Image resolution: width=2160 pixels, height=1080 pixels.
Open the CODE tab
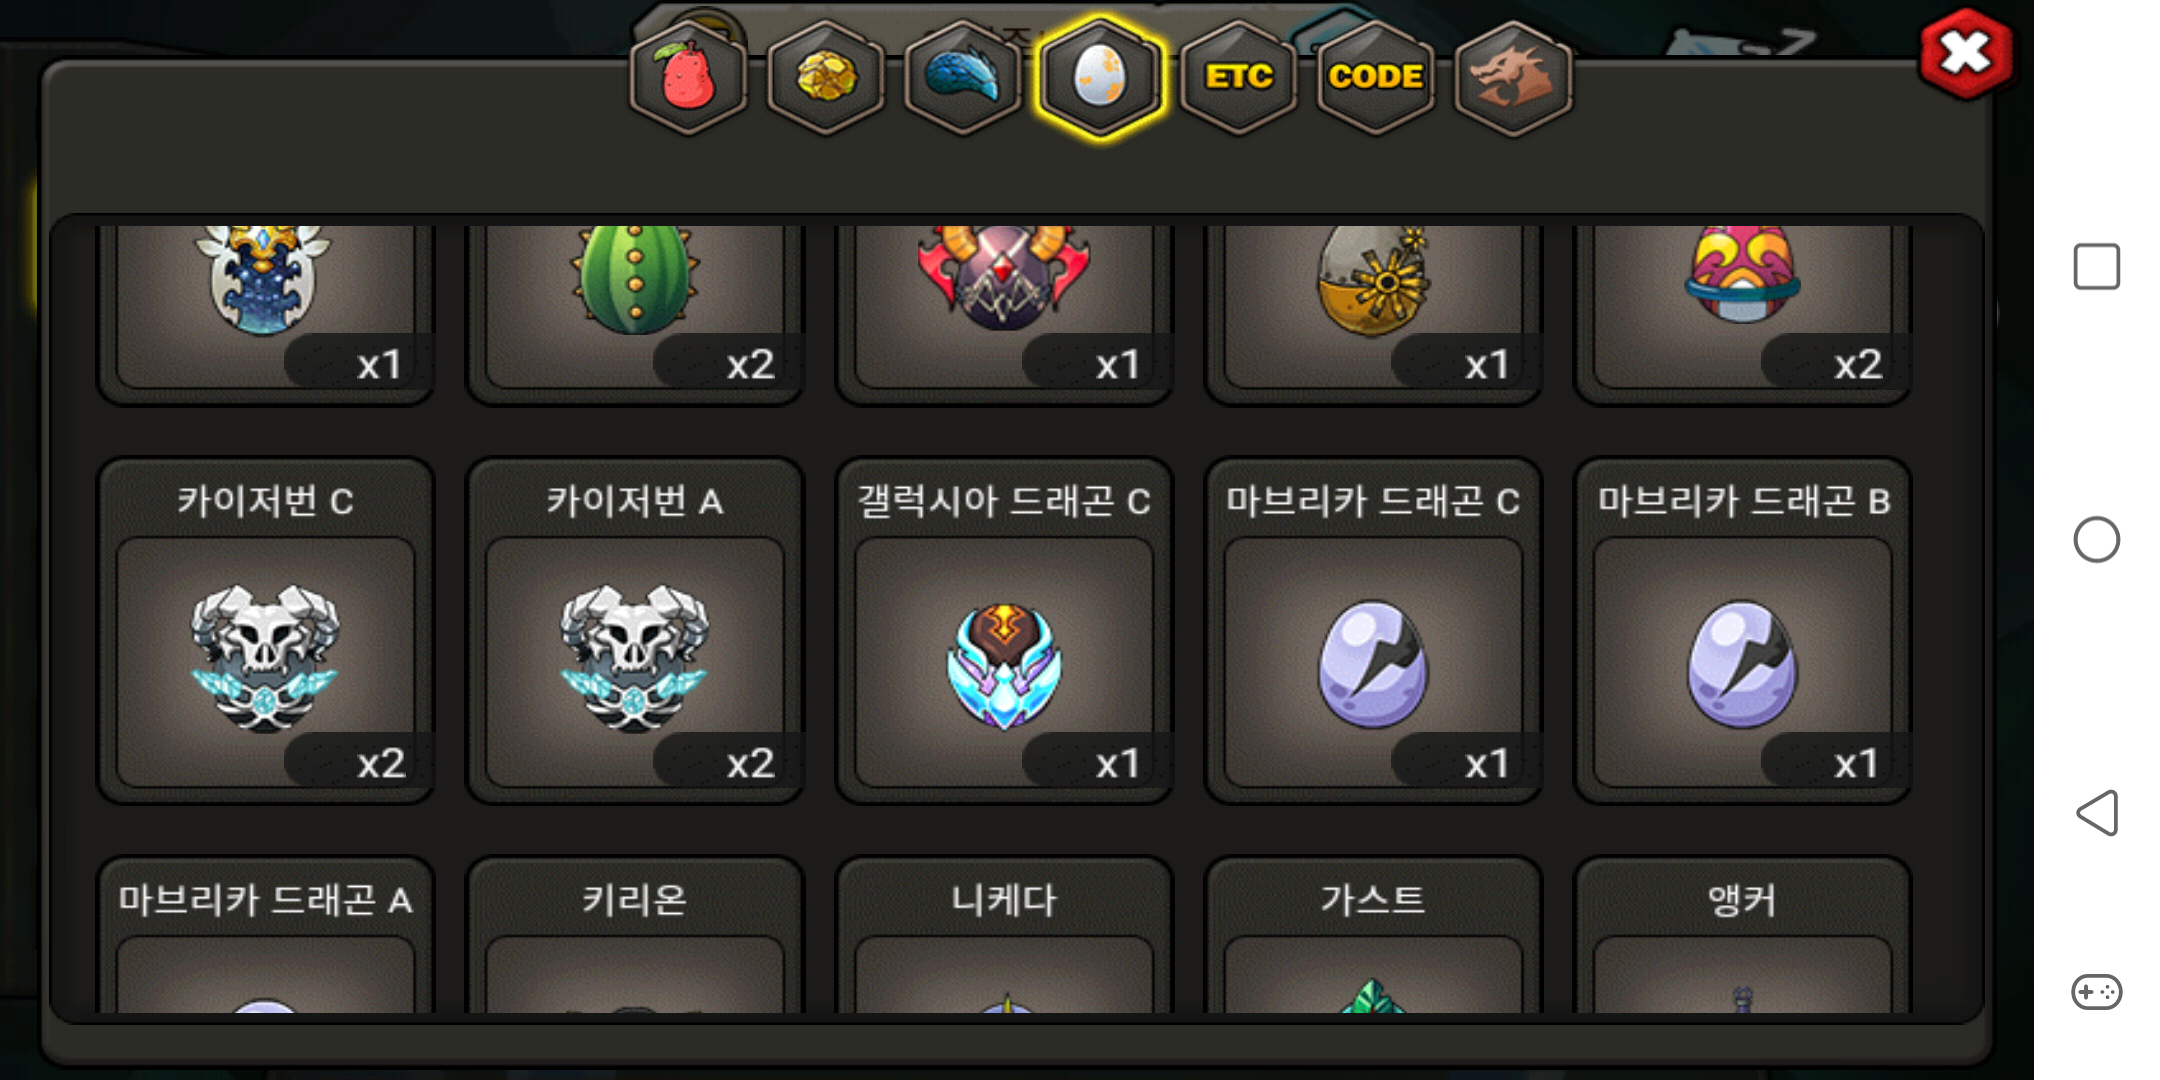pos(1375,77)
